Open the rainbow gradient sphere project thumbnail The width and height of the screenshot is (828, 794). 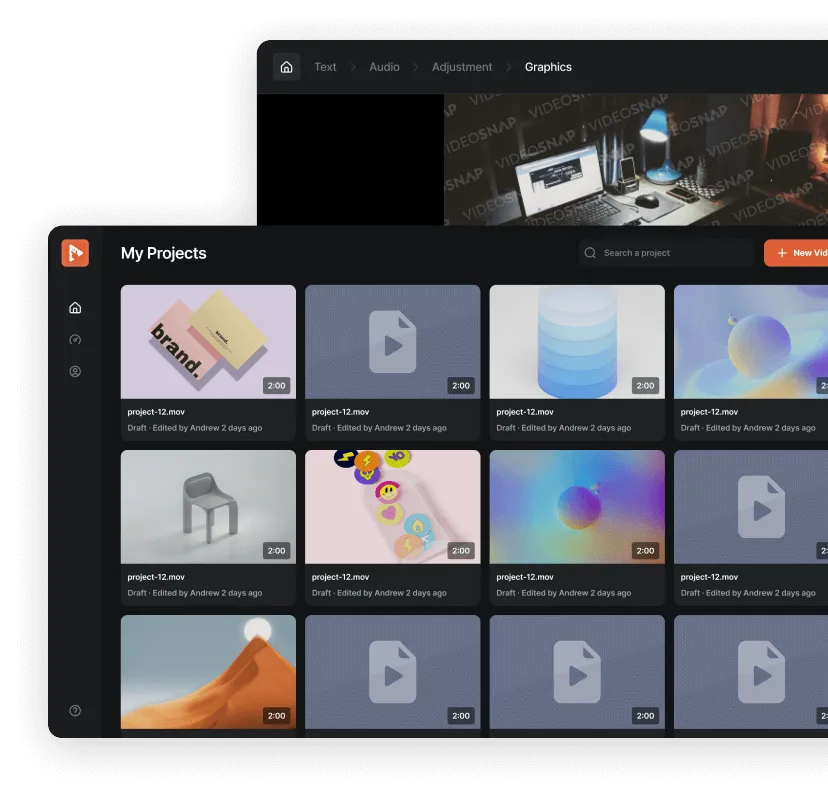coord(577,507)
